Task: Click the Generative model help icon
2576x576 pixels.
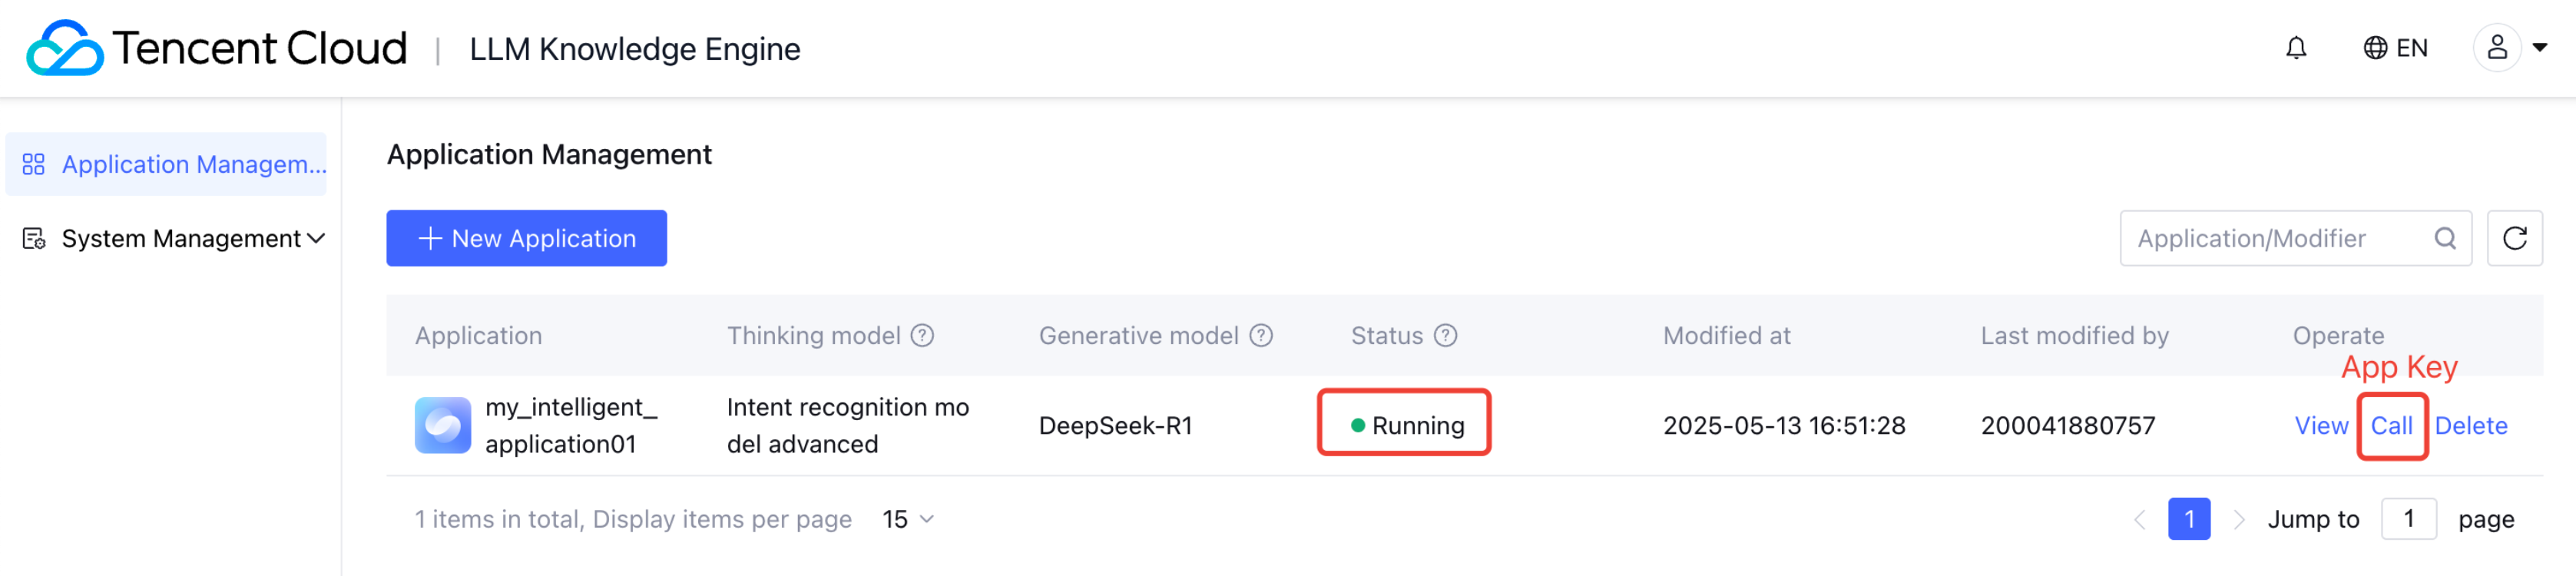Action: [x=1261, y=336]
